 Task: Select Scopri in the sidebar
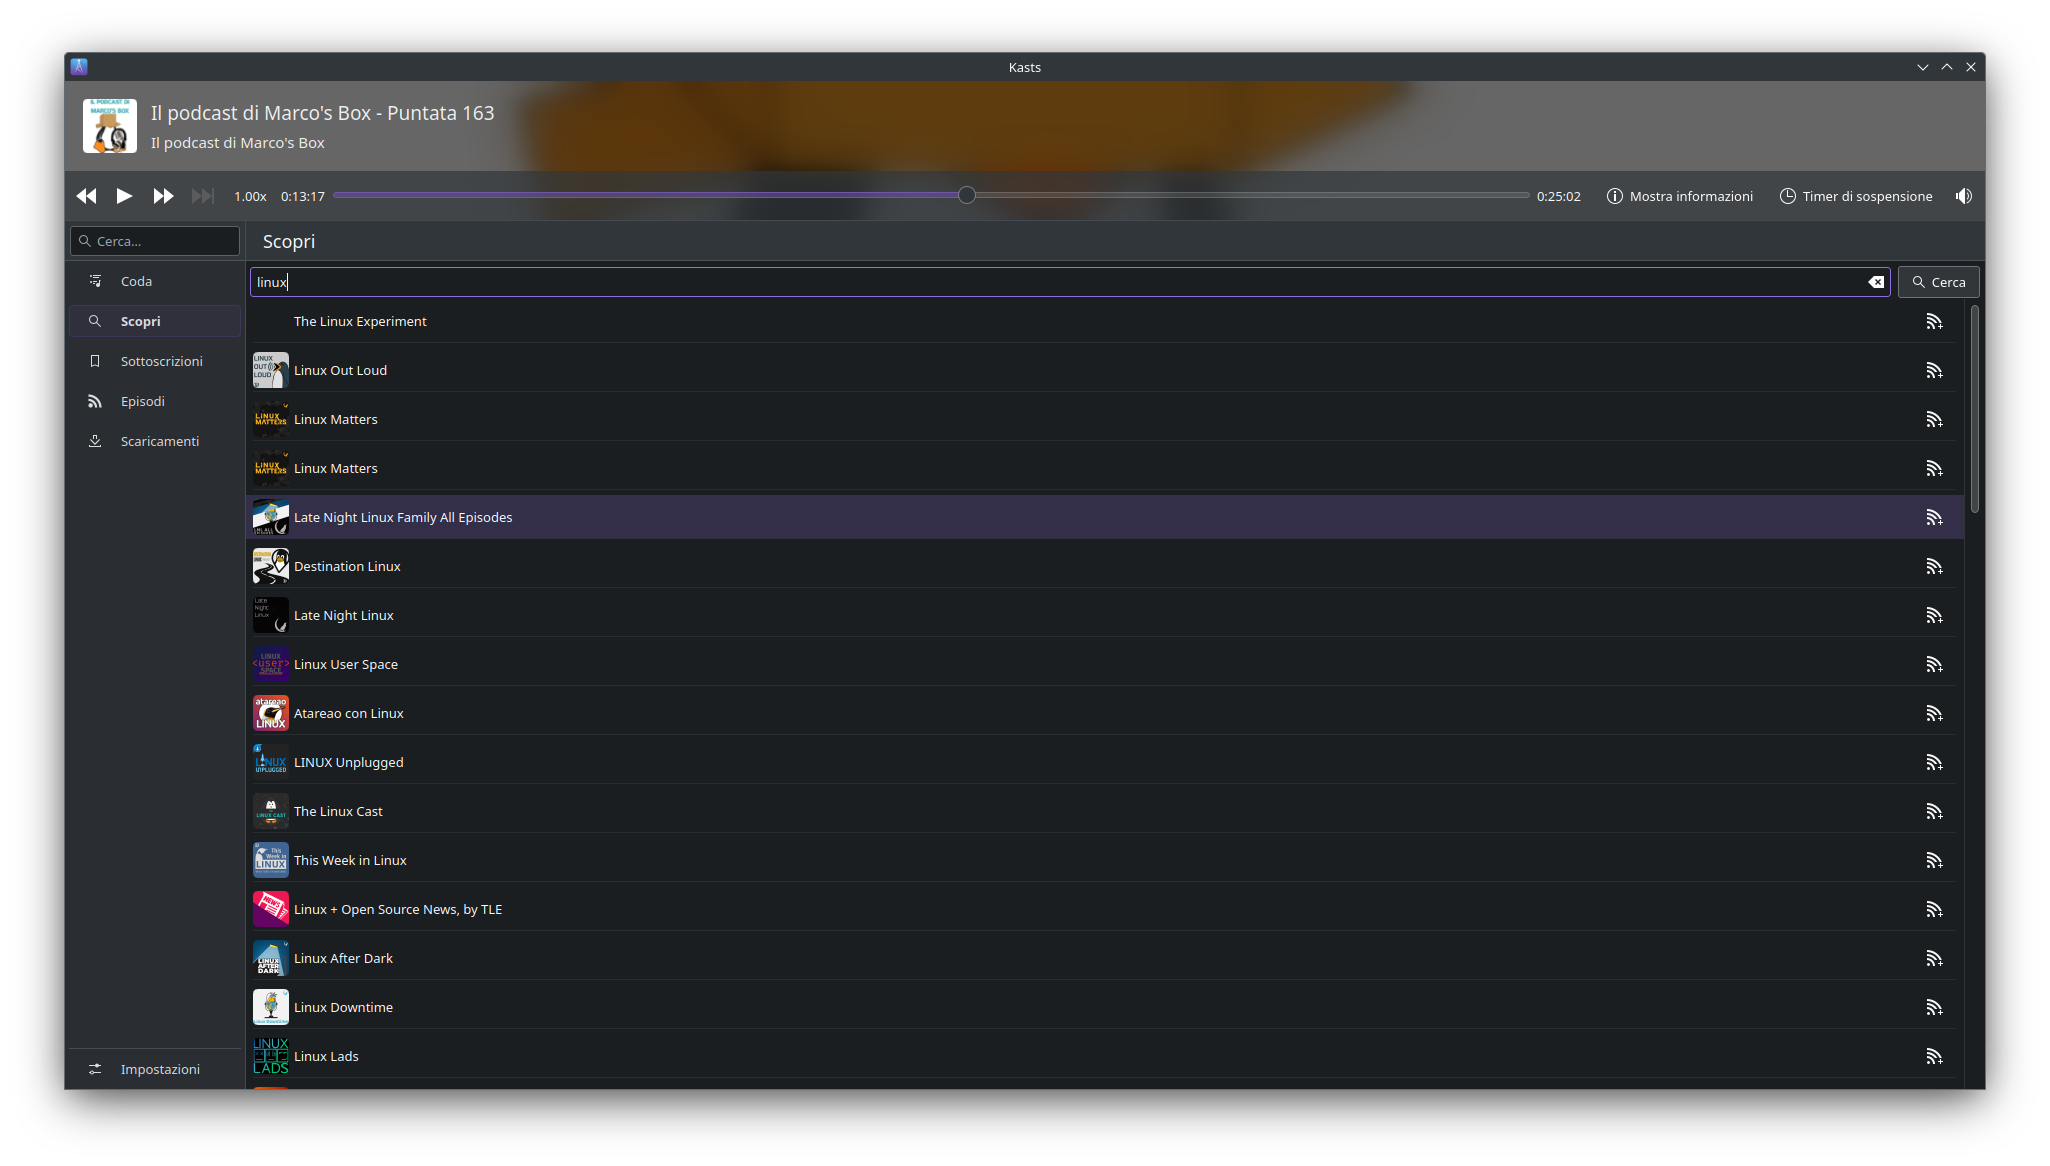[155, 321]
